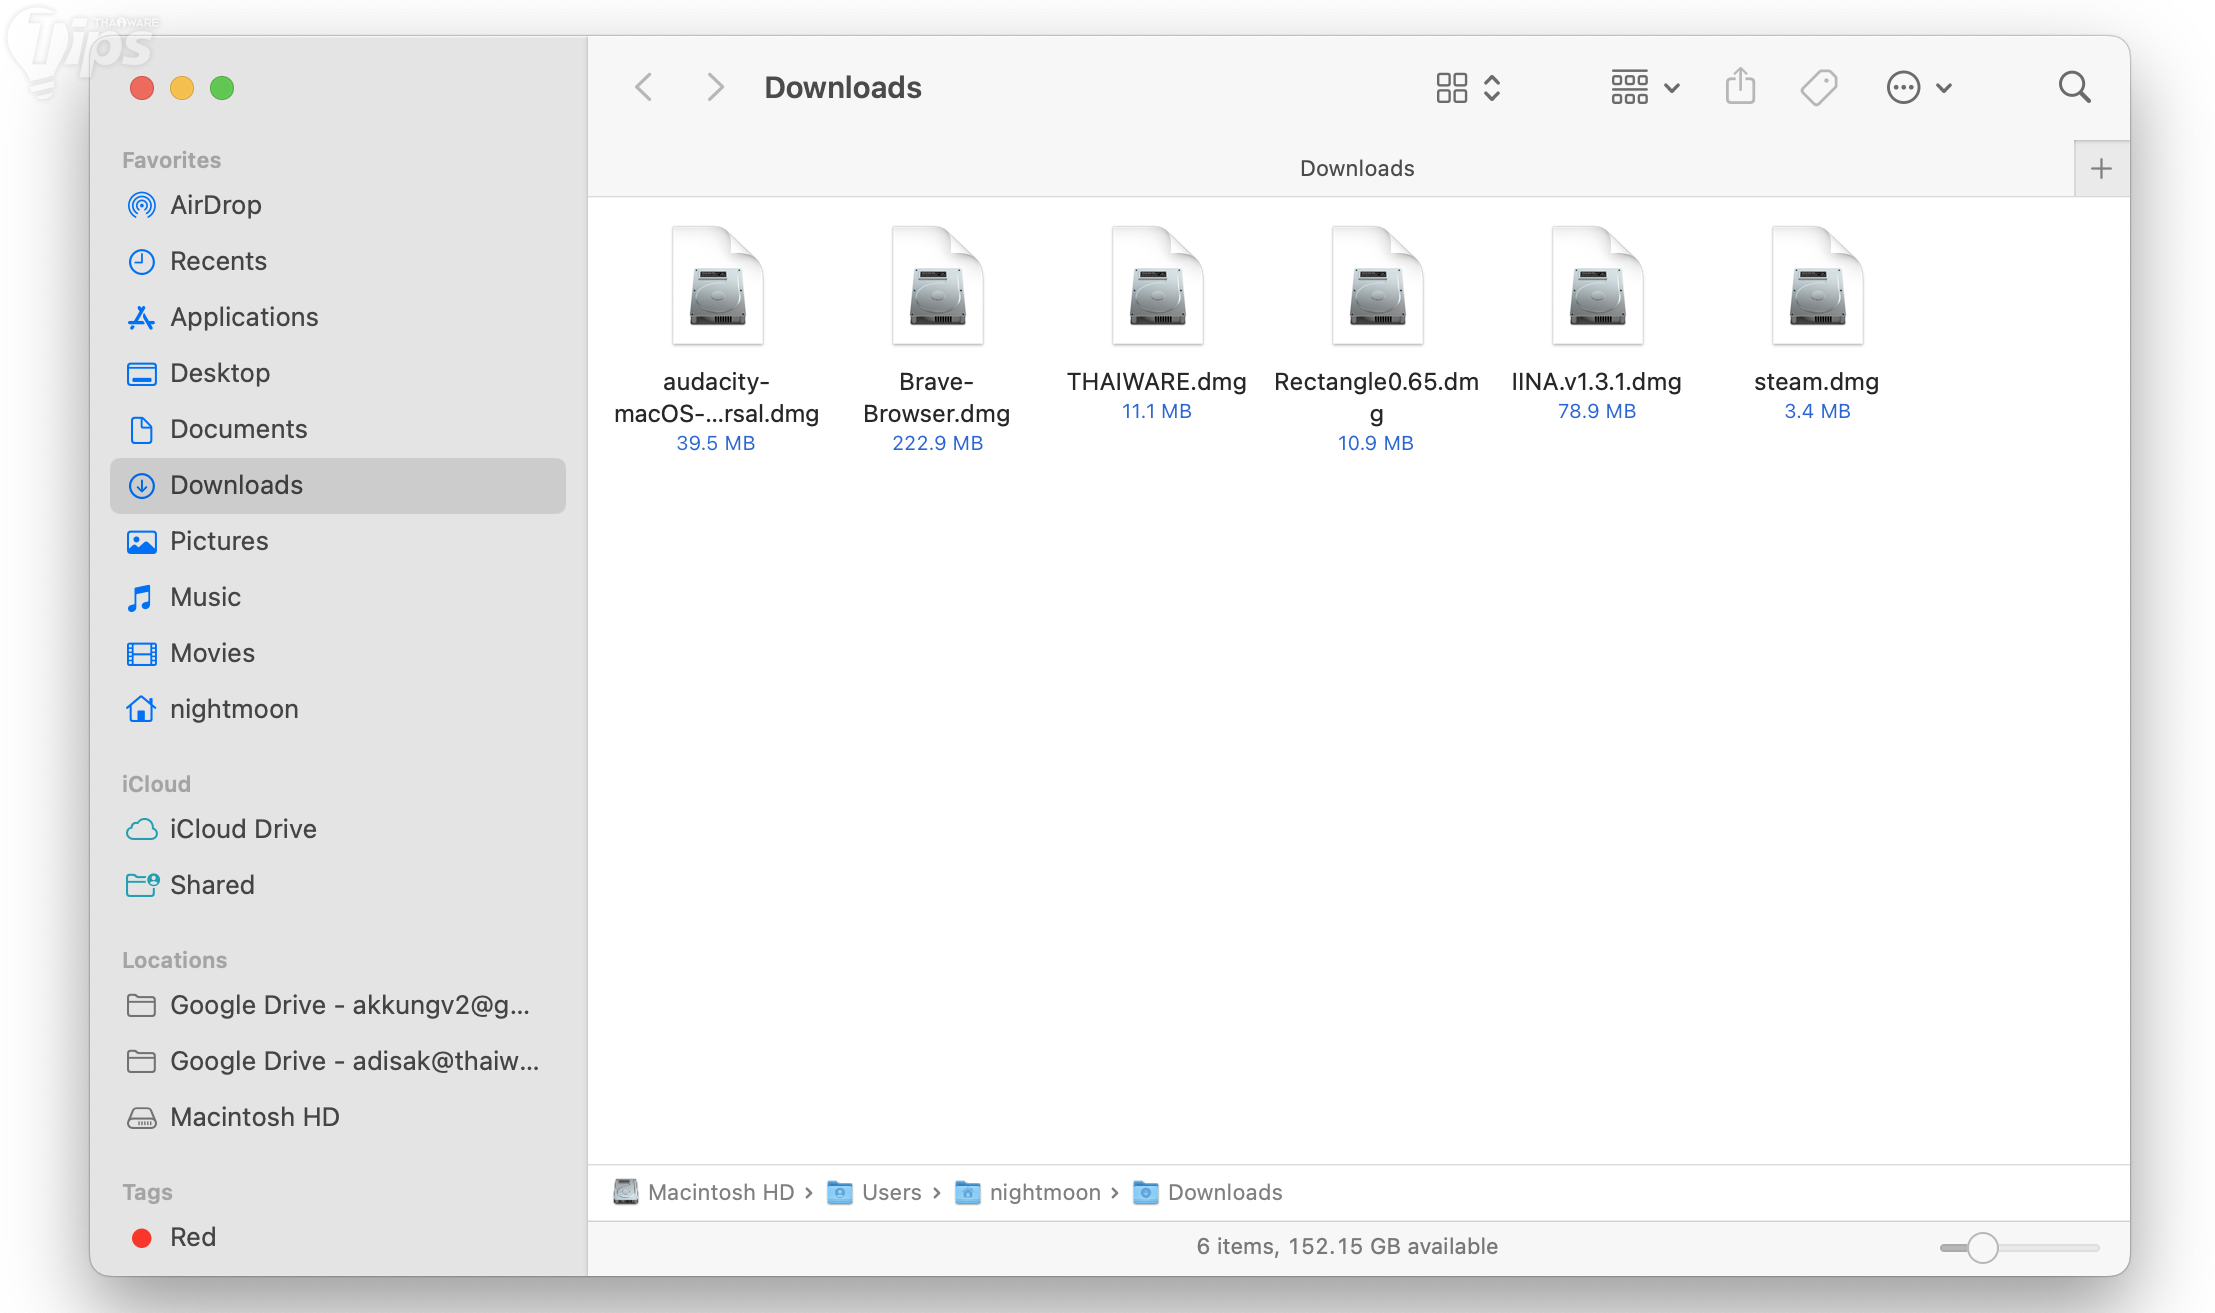Screen dimensions: 2215x1313
Task: Click nightmoon folder in path bar
Action: click(x=1044, y=1192)
